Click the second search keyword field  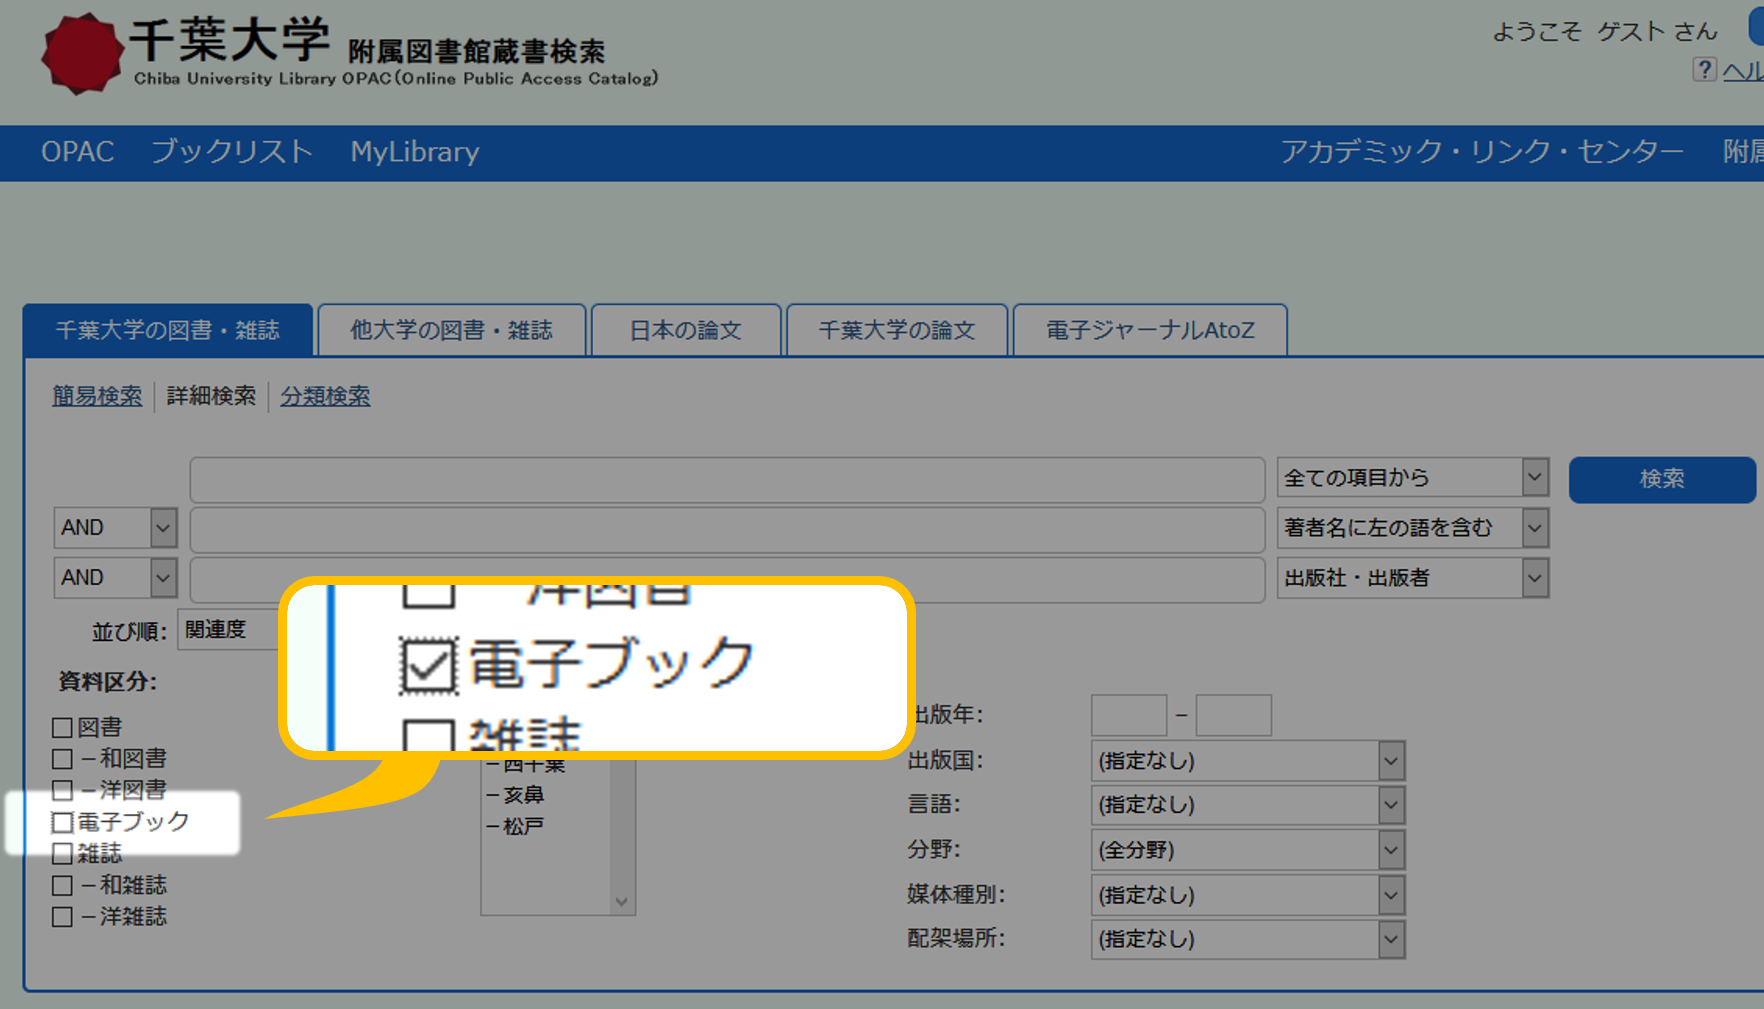pos(727,530)
